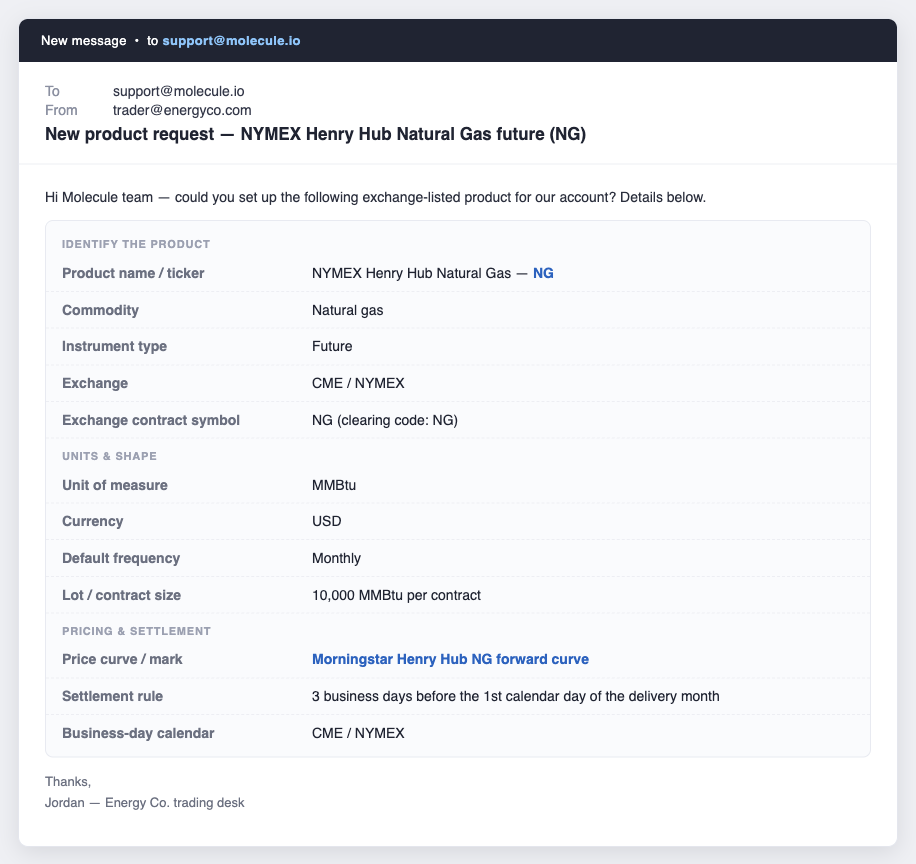Click the 'PRICING & SETTLEMENT' section heading
This screenshot has width=916, height=864.
pos(136,631)
